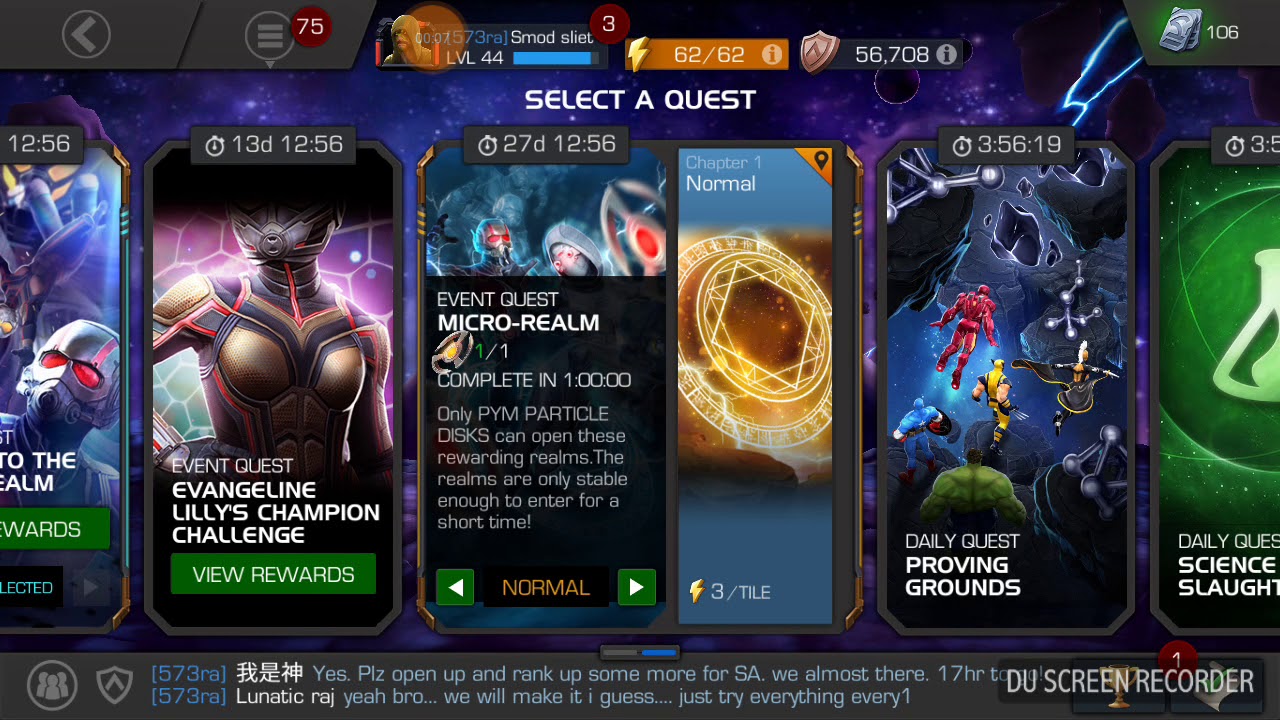
Task: Select previous difficulty with left arrow
Action: 455,587
